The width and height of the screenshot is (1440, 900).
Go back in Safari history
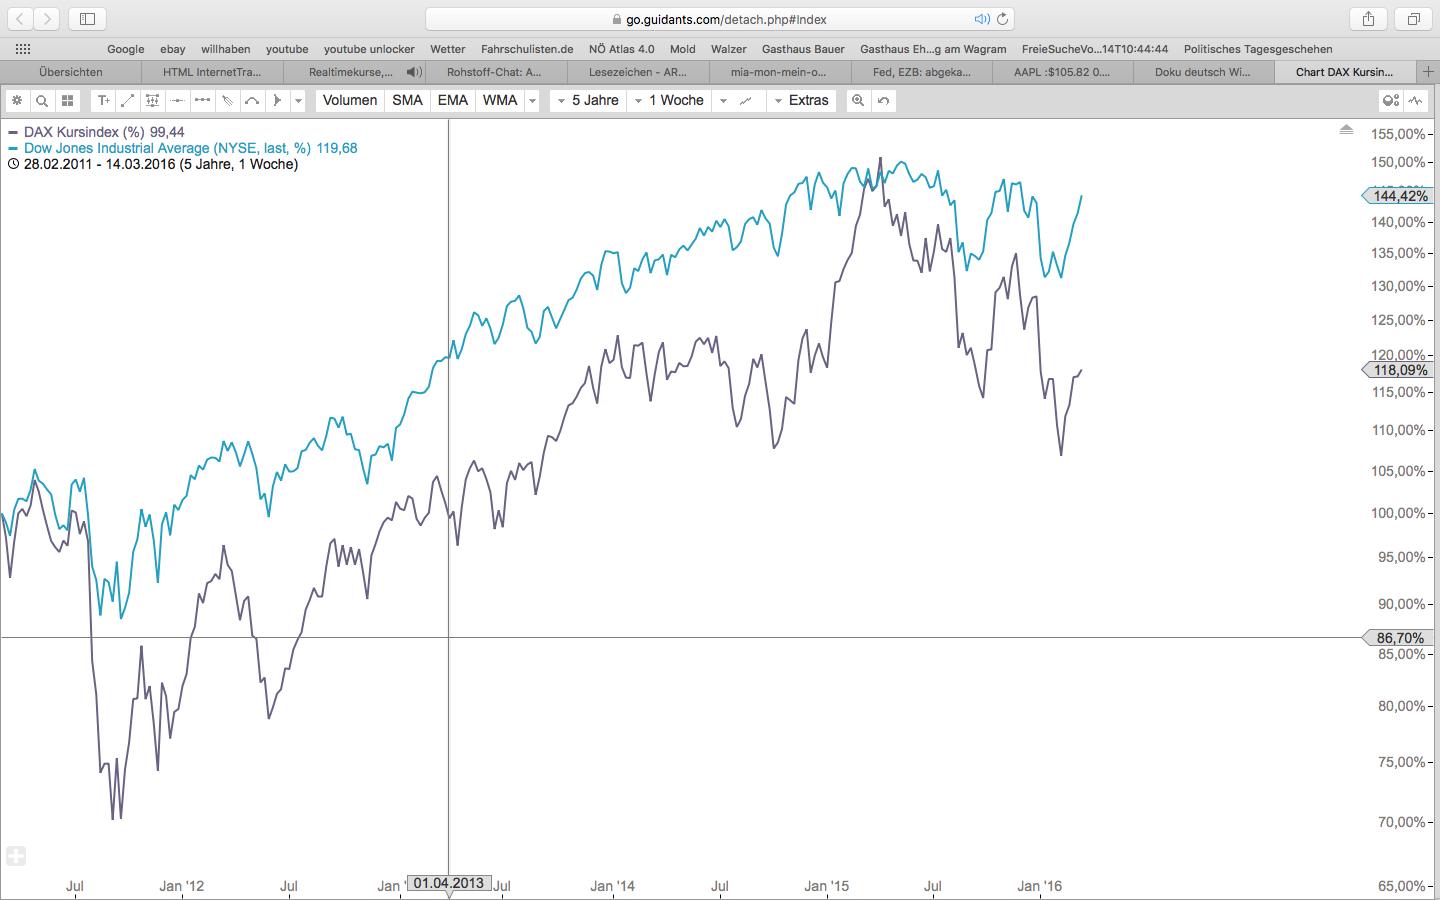20,19
